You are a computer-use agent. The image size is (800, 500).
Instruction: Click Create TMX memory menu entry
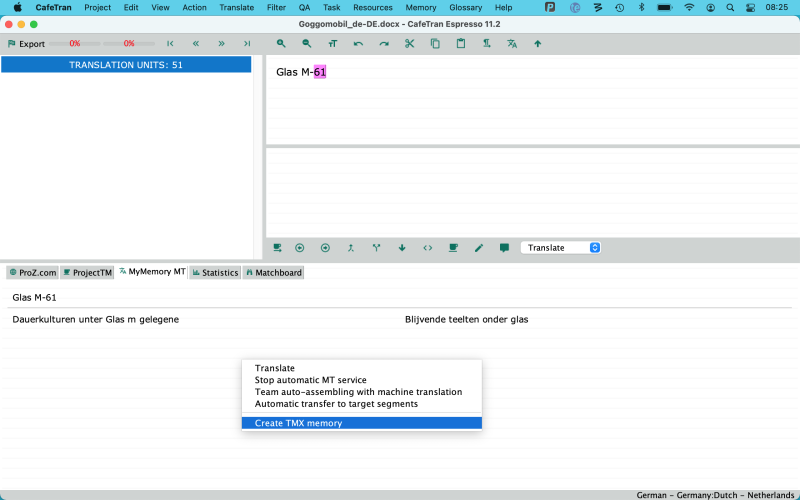pos(362,423)
